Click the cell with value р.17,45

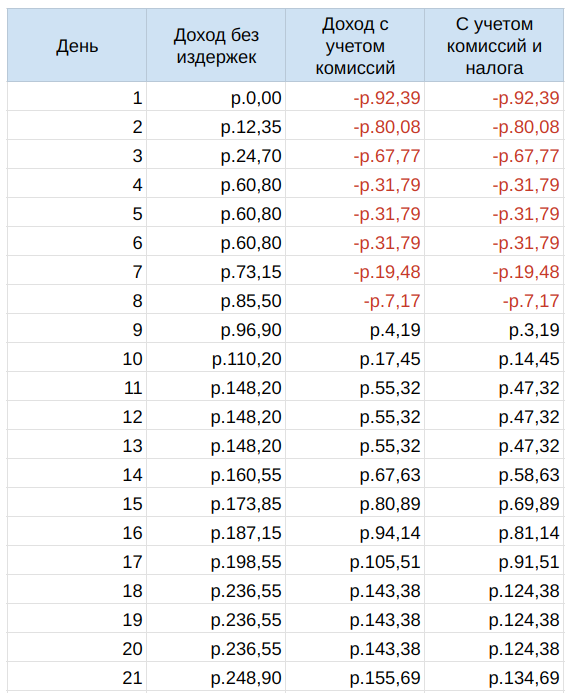[355, 358]
